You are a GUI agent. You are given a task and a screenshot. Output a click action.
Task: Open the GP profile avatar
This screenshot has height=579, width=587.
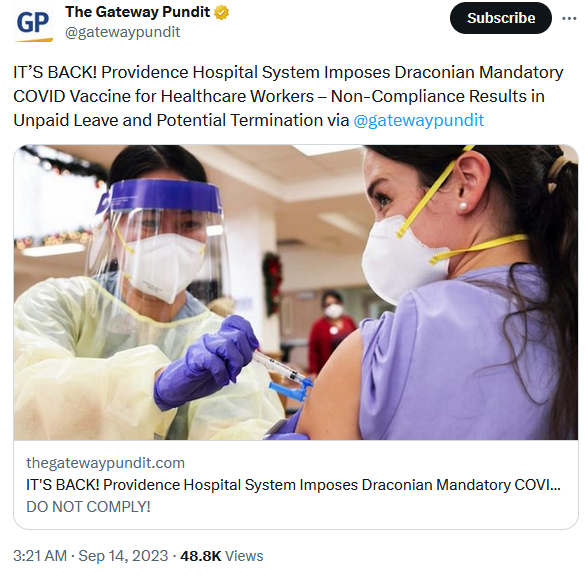(33, 23)
